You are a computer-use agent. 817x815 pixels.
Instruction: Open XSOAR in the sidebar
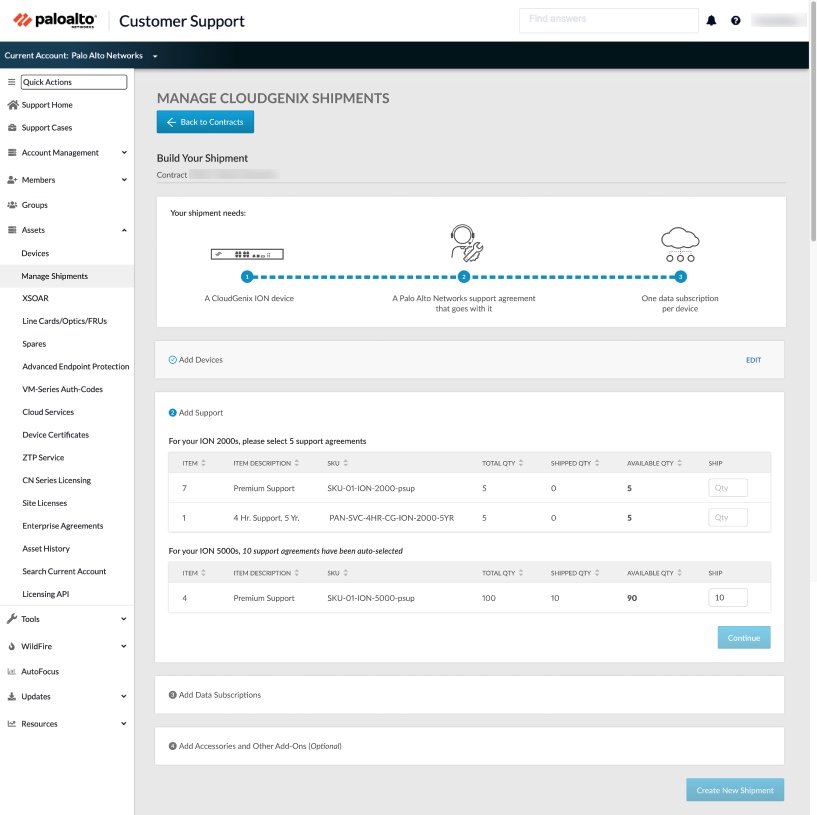[35, 298]
